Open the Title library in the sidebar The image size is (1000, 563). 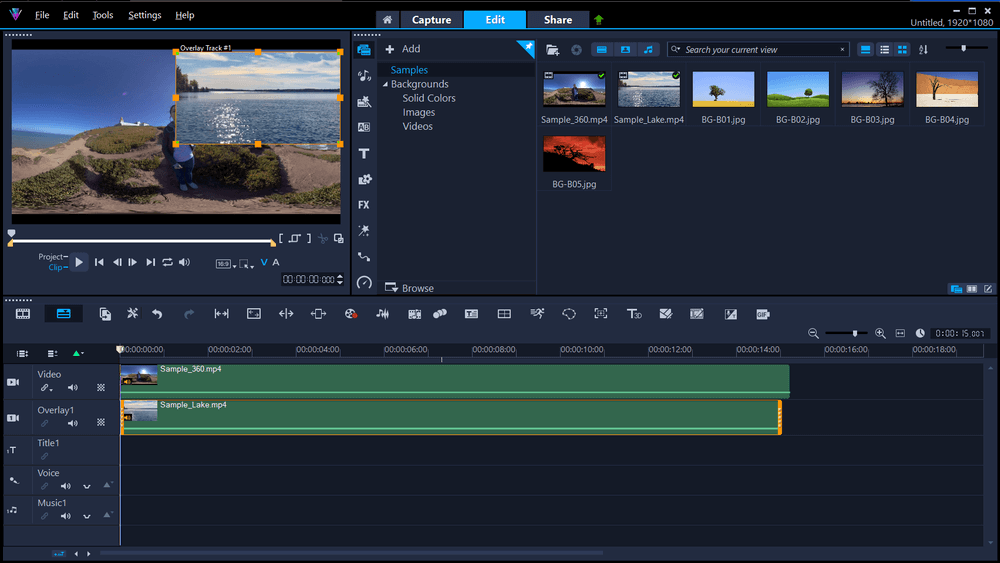click(x=364, y=153)
